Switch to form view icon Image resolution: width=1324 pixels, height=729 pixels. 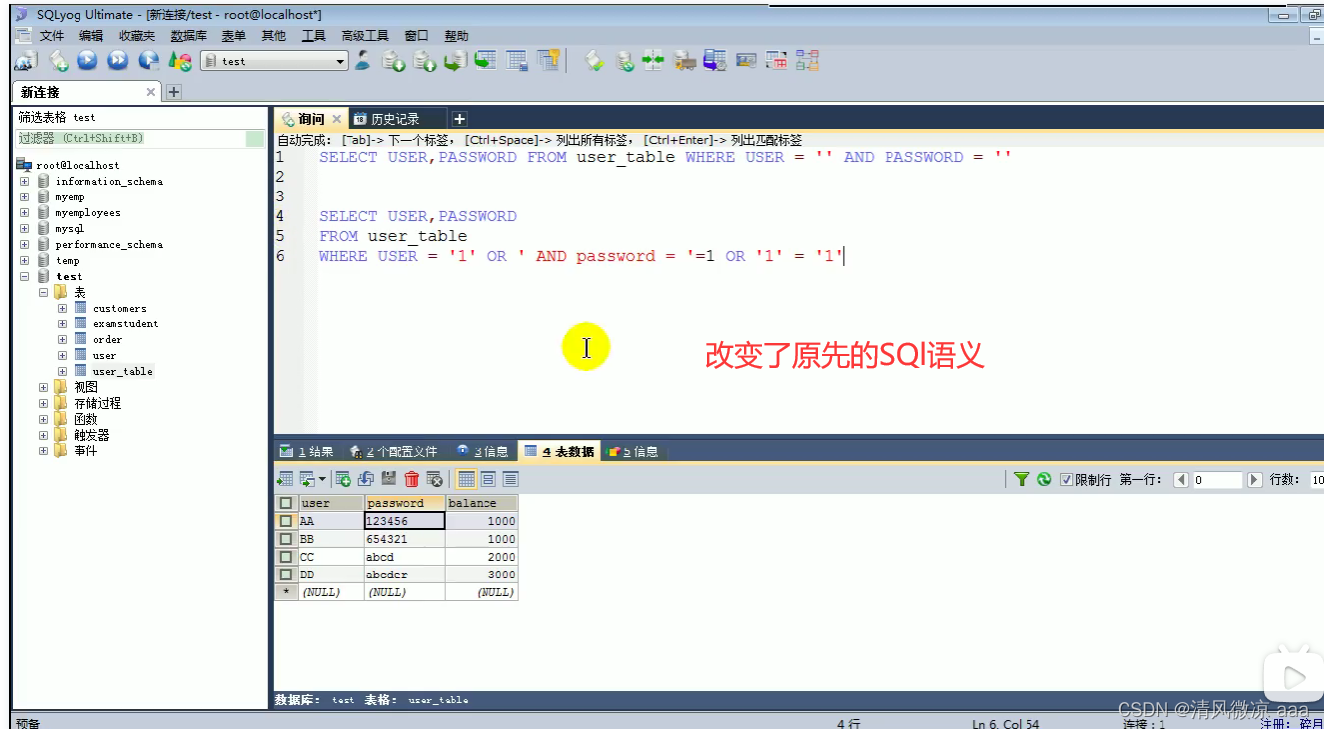[x=488, y=479]
